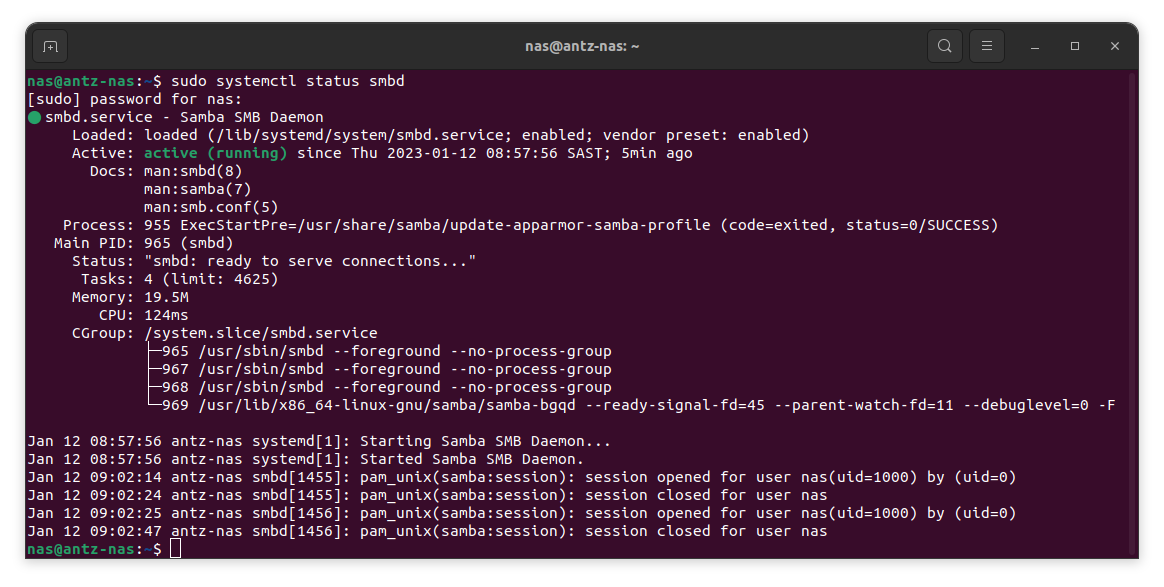The height and width of the screenshot is (587, 1164).
Task: Click the CGroup /system.slice/smbd.service line
Action: point(261,333)
